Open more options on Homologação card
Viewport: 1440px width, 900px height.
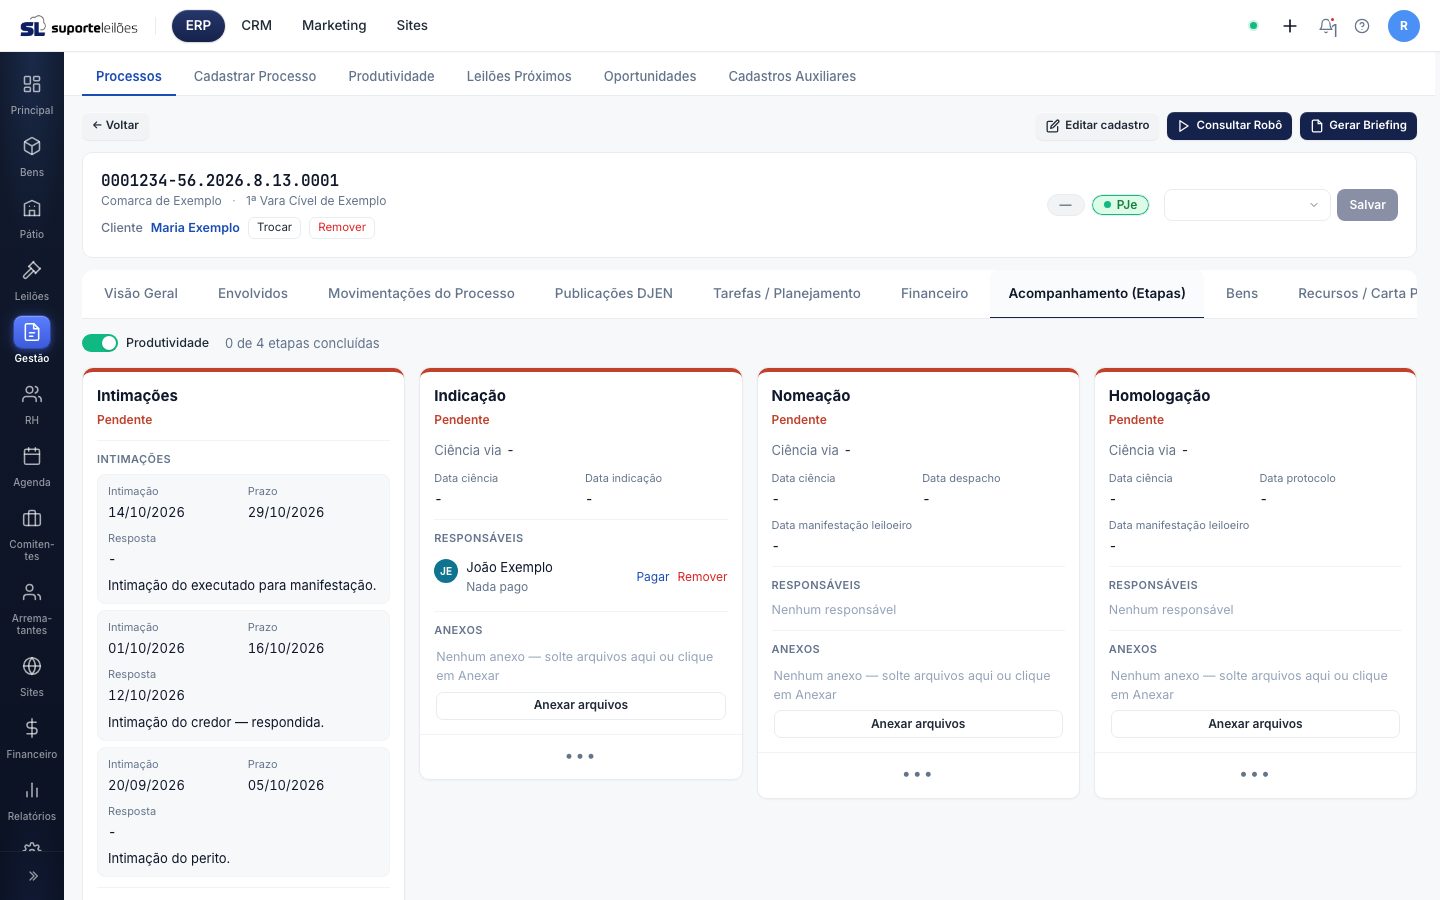(1254, 775)
